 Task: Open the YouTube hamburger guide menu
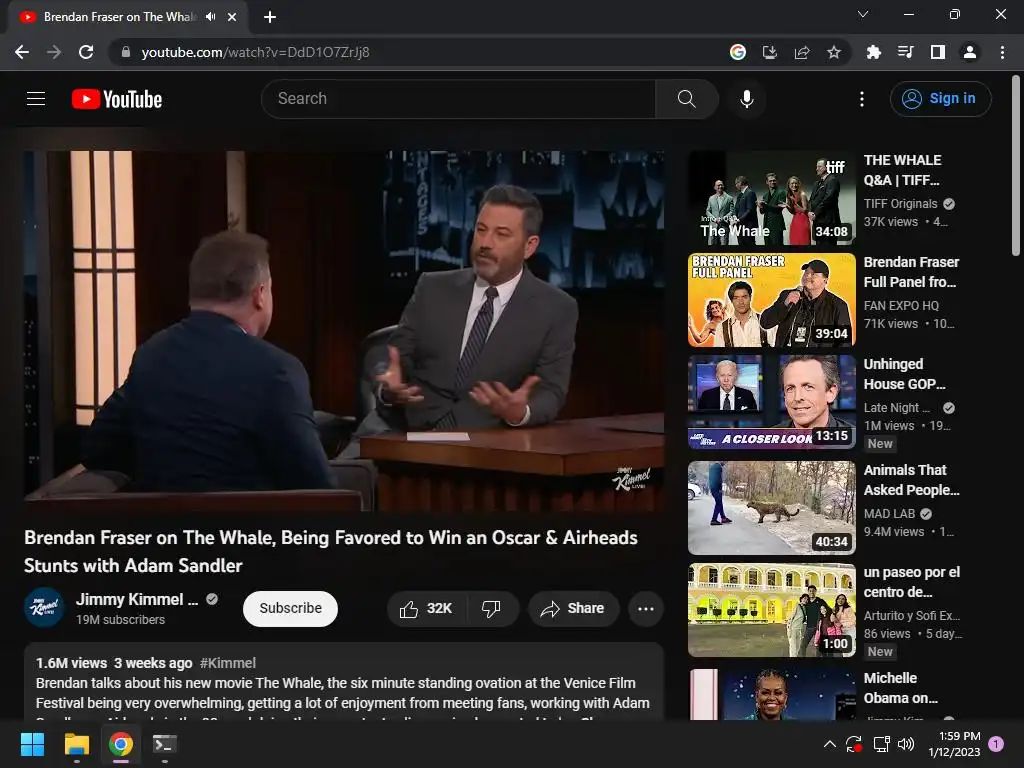click(36, 99)
